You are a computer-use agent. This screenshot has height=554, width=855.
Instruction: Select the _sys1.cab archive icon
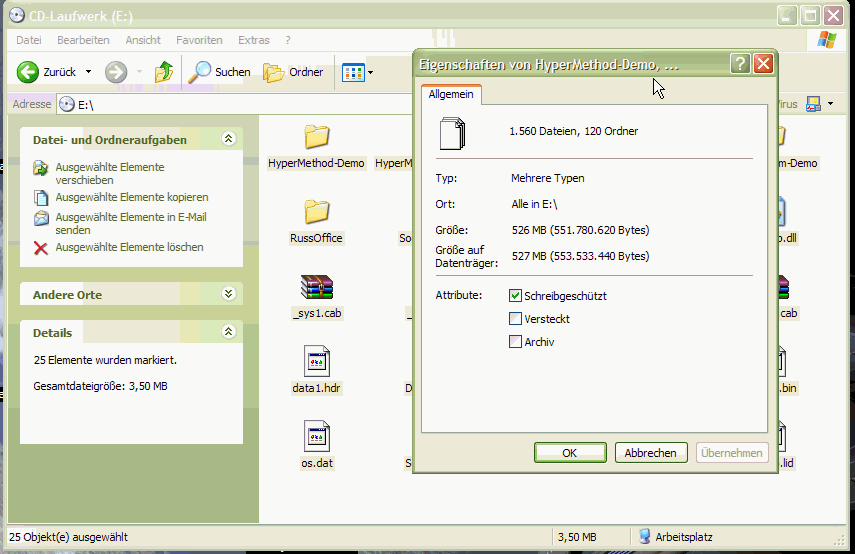coord(317,287)
